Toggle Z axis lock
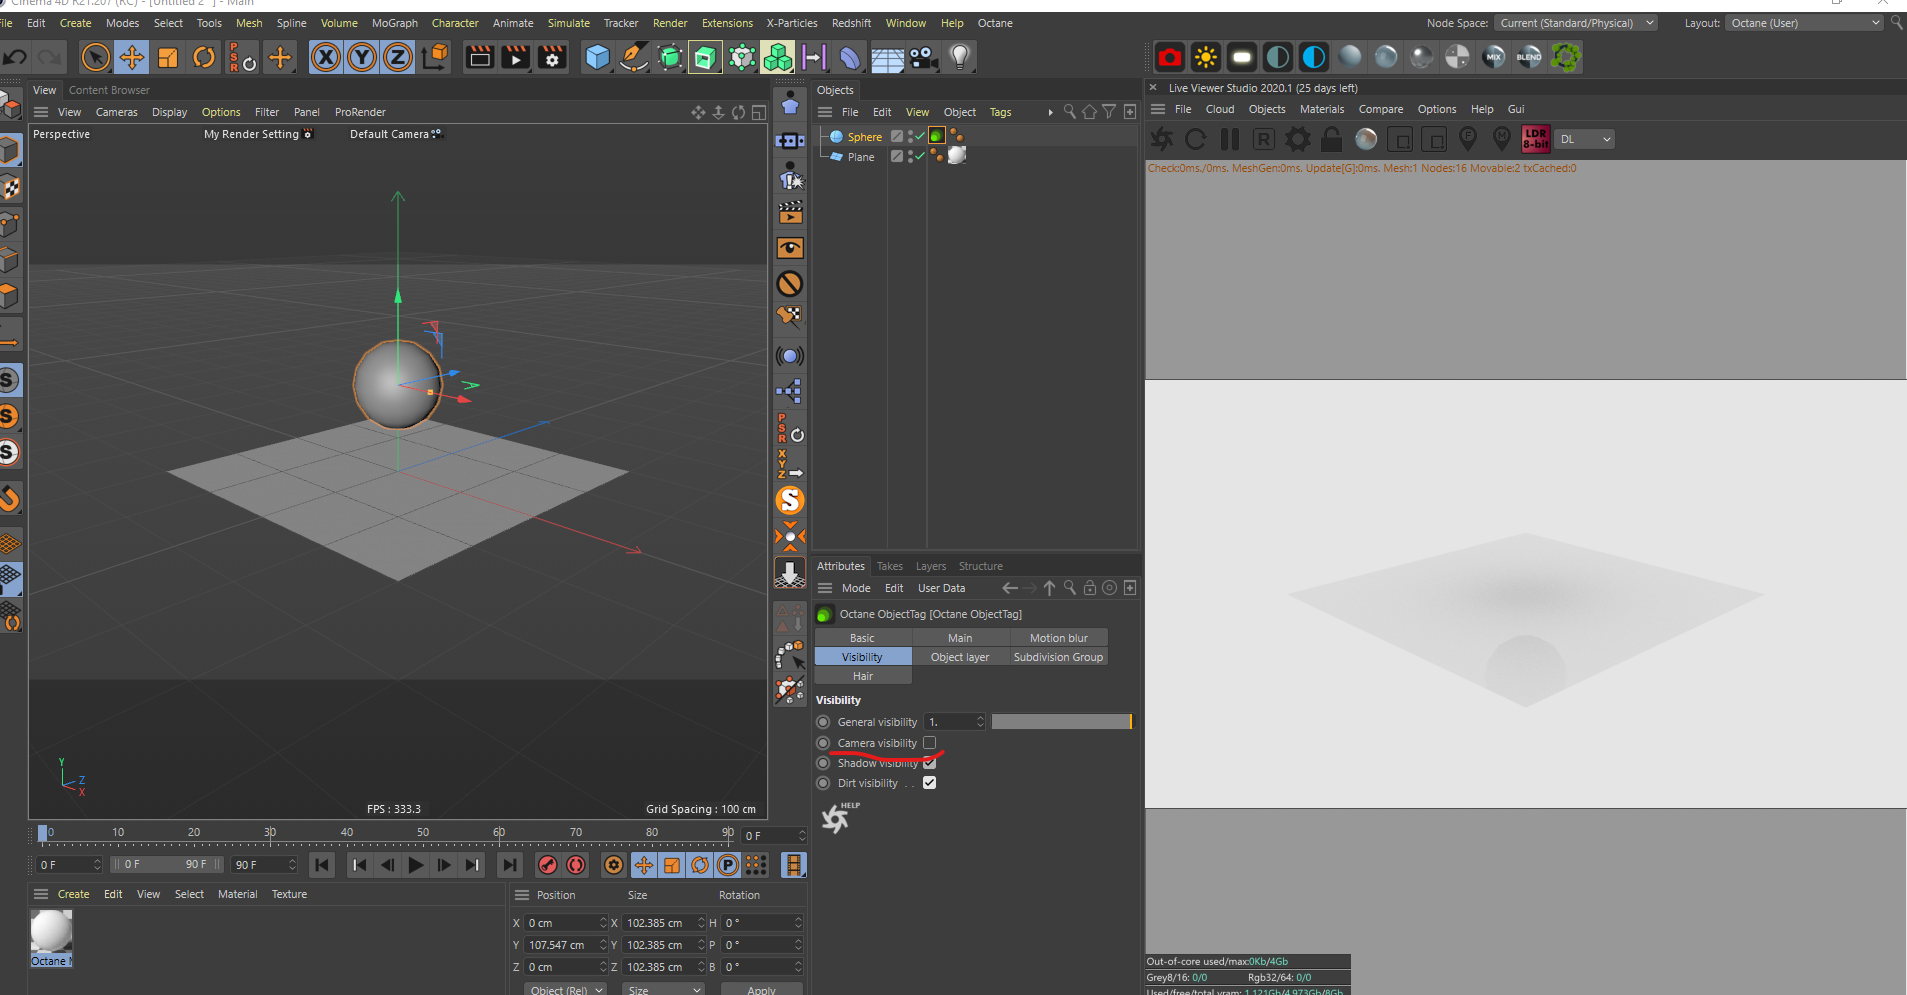 click(398, 57)
